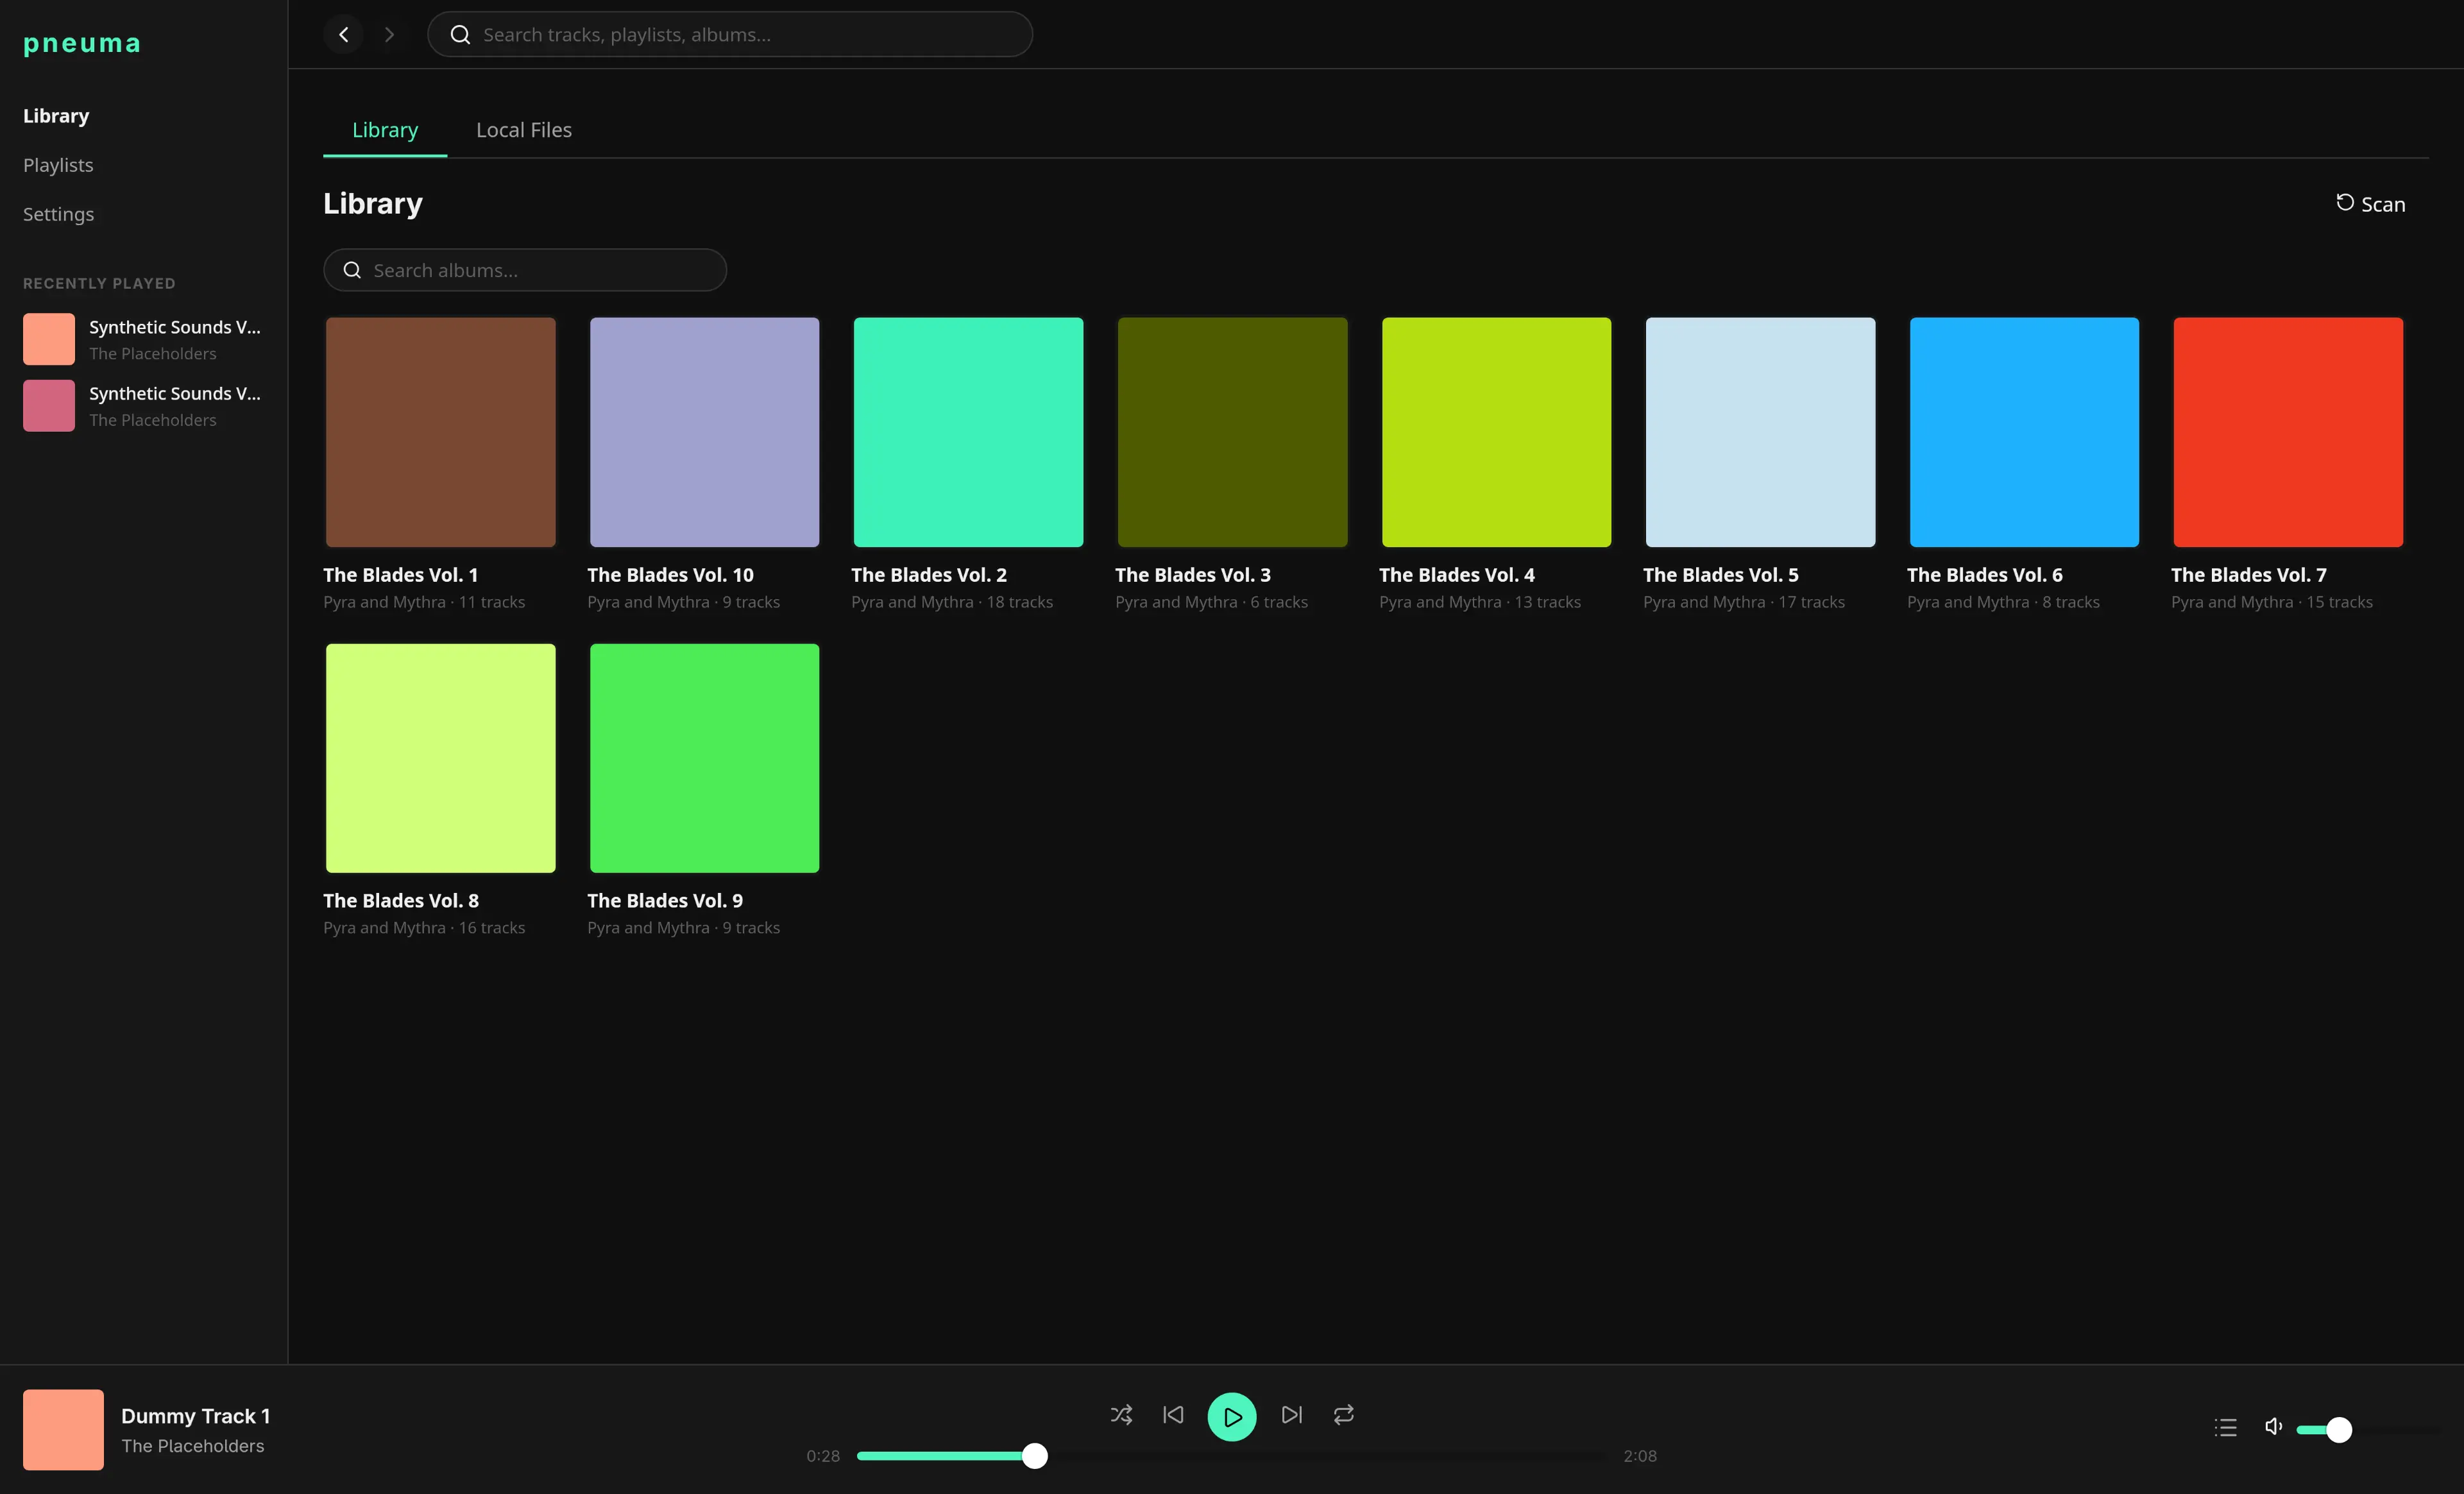Click "Pyra and Mythra · 8 tracks" text
The width and height of the screenshot is (2464, 1494).
[x=2003, y=602]
